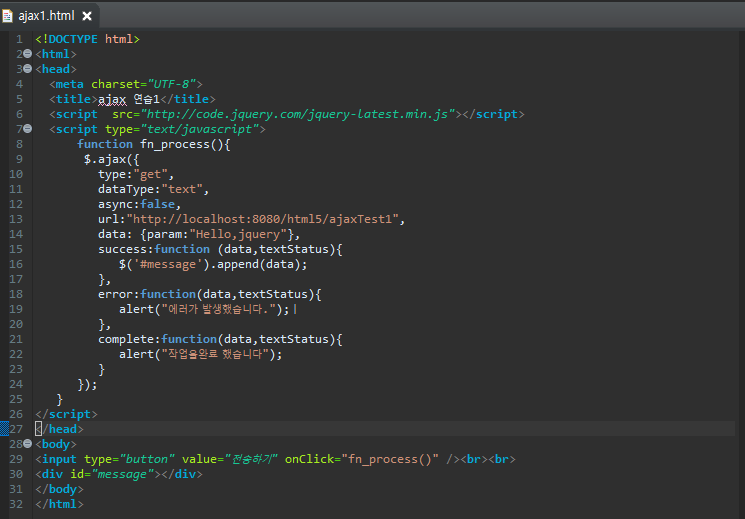
Task: Click the "get" string on line 10
Action: coord(151,174)
